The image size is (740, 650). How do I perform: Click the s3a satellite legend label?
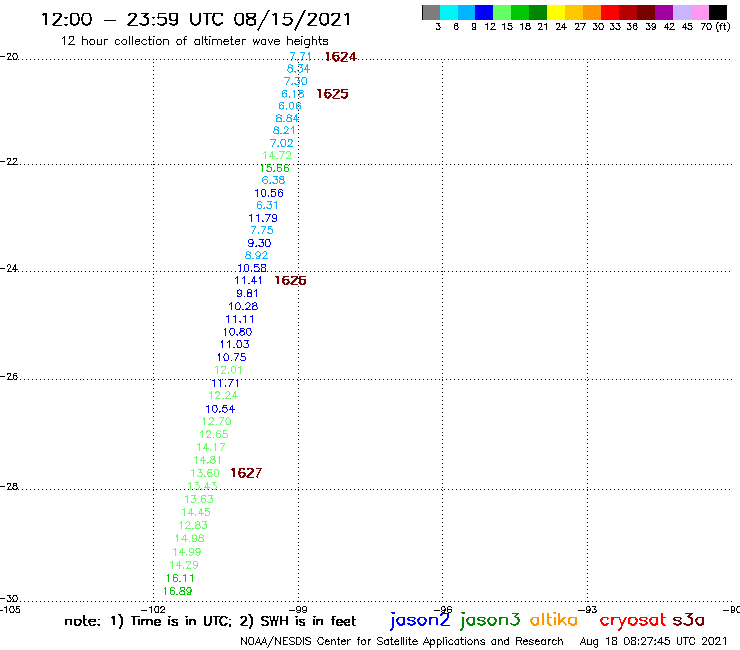[689, 620]
